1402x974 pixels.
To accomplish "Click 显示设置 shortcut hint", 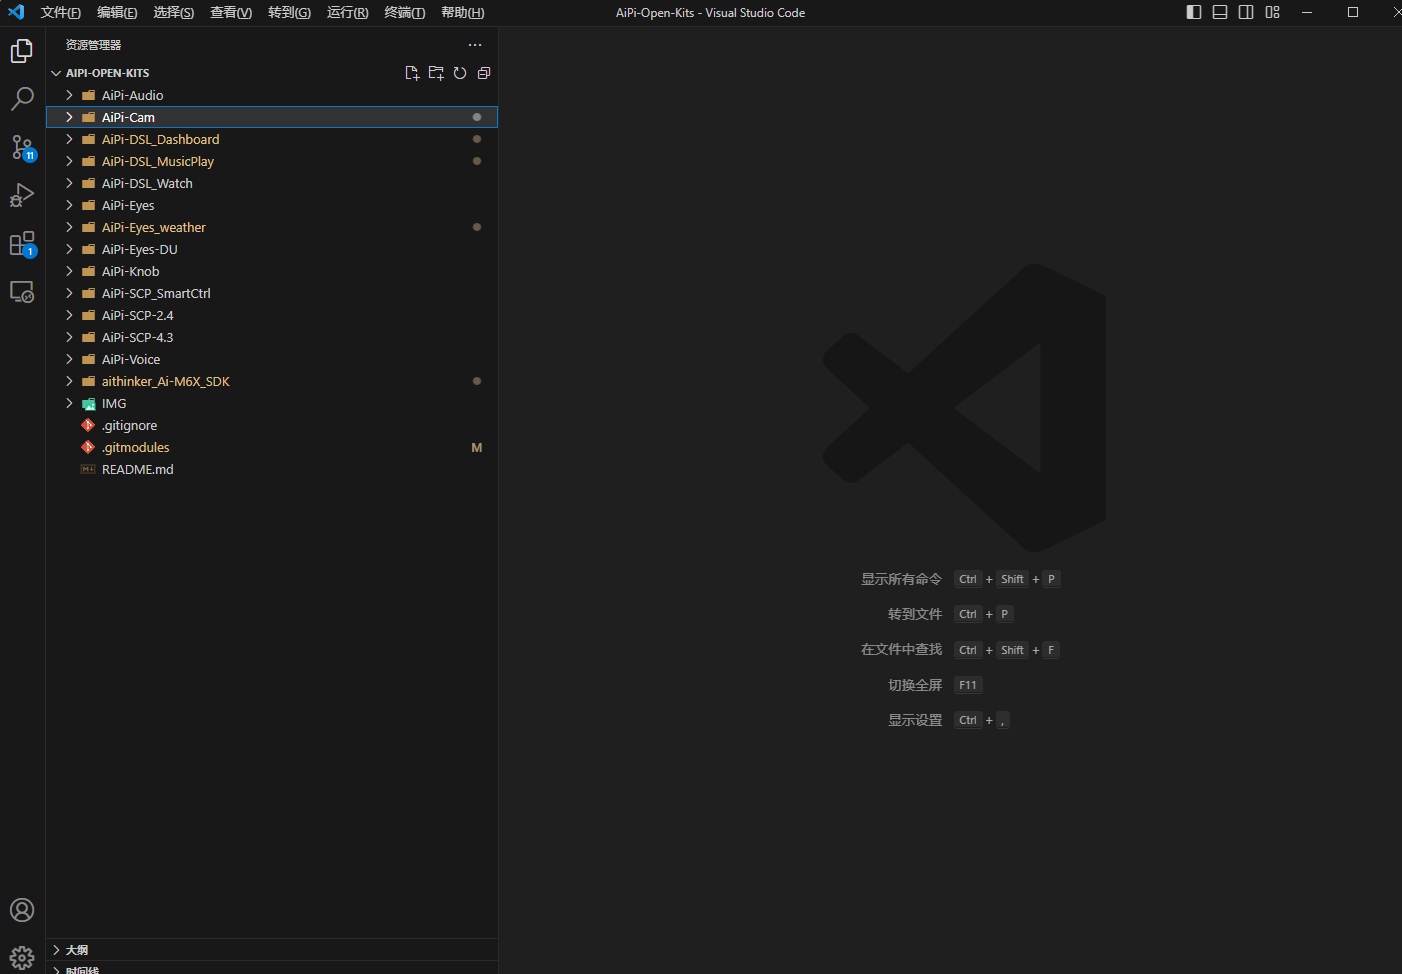I will [915, 720].
